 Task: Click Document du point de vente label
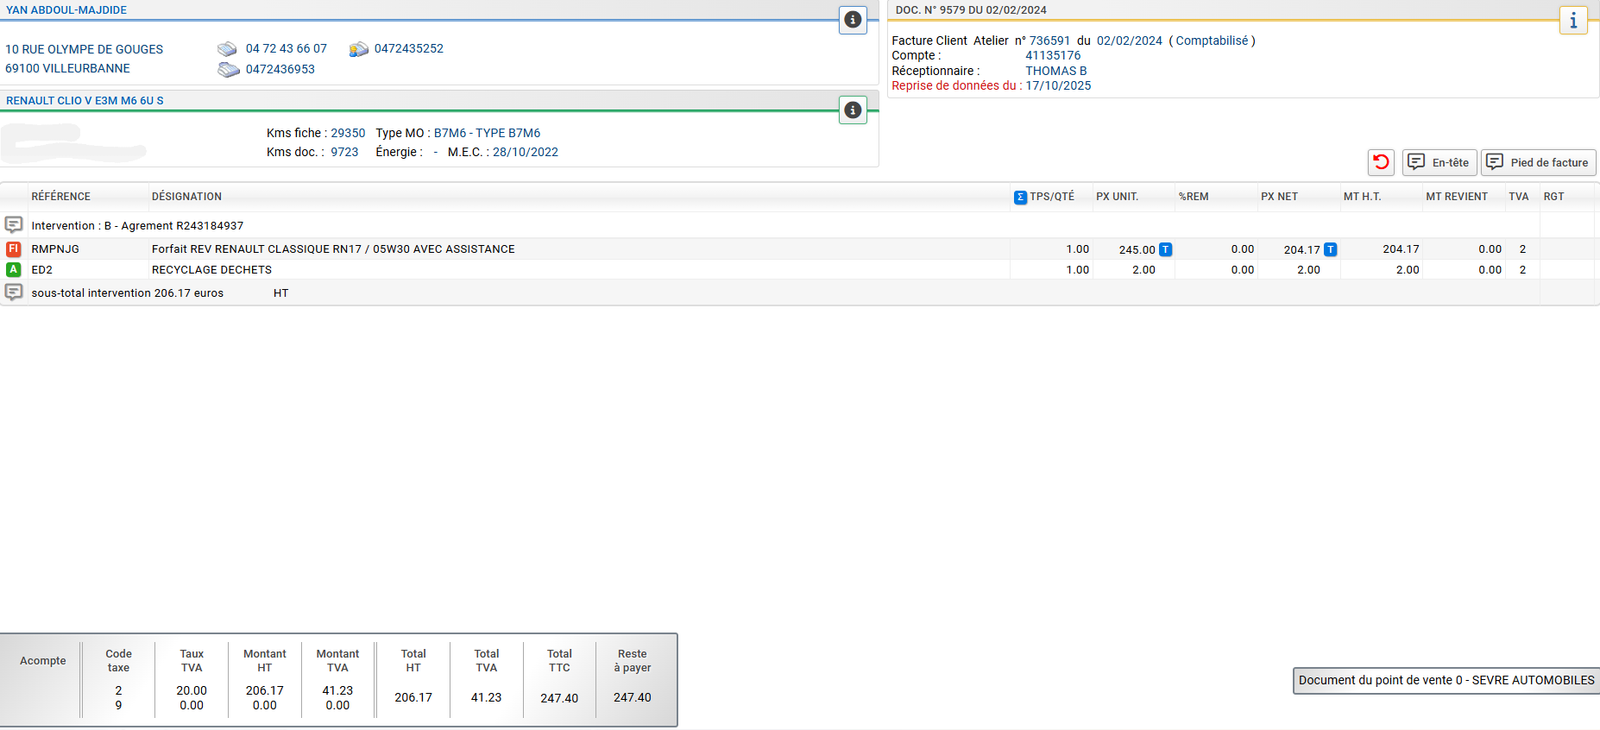coord(1445,680)
